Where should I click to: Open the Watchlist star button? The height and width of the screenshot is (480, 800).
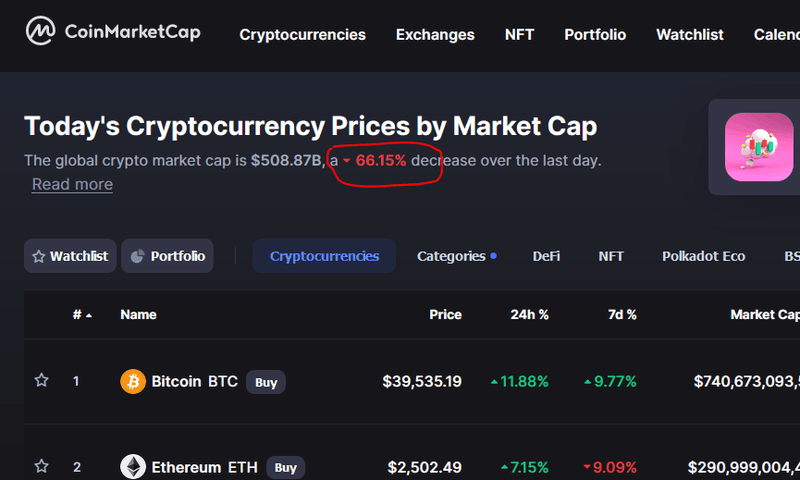(x=70, y=256)
